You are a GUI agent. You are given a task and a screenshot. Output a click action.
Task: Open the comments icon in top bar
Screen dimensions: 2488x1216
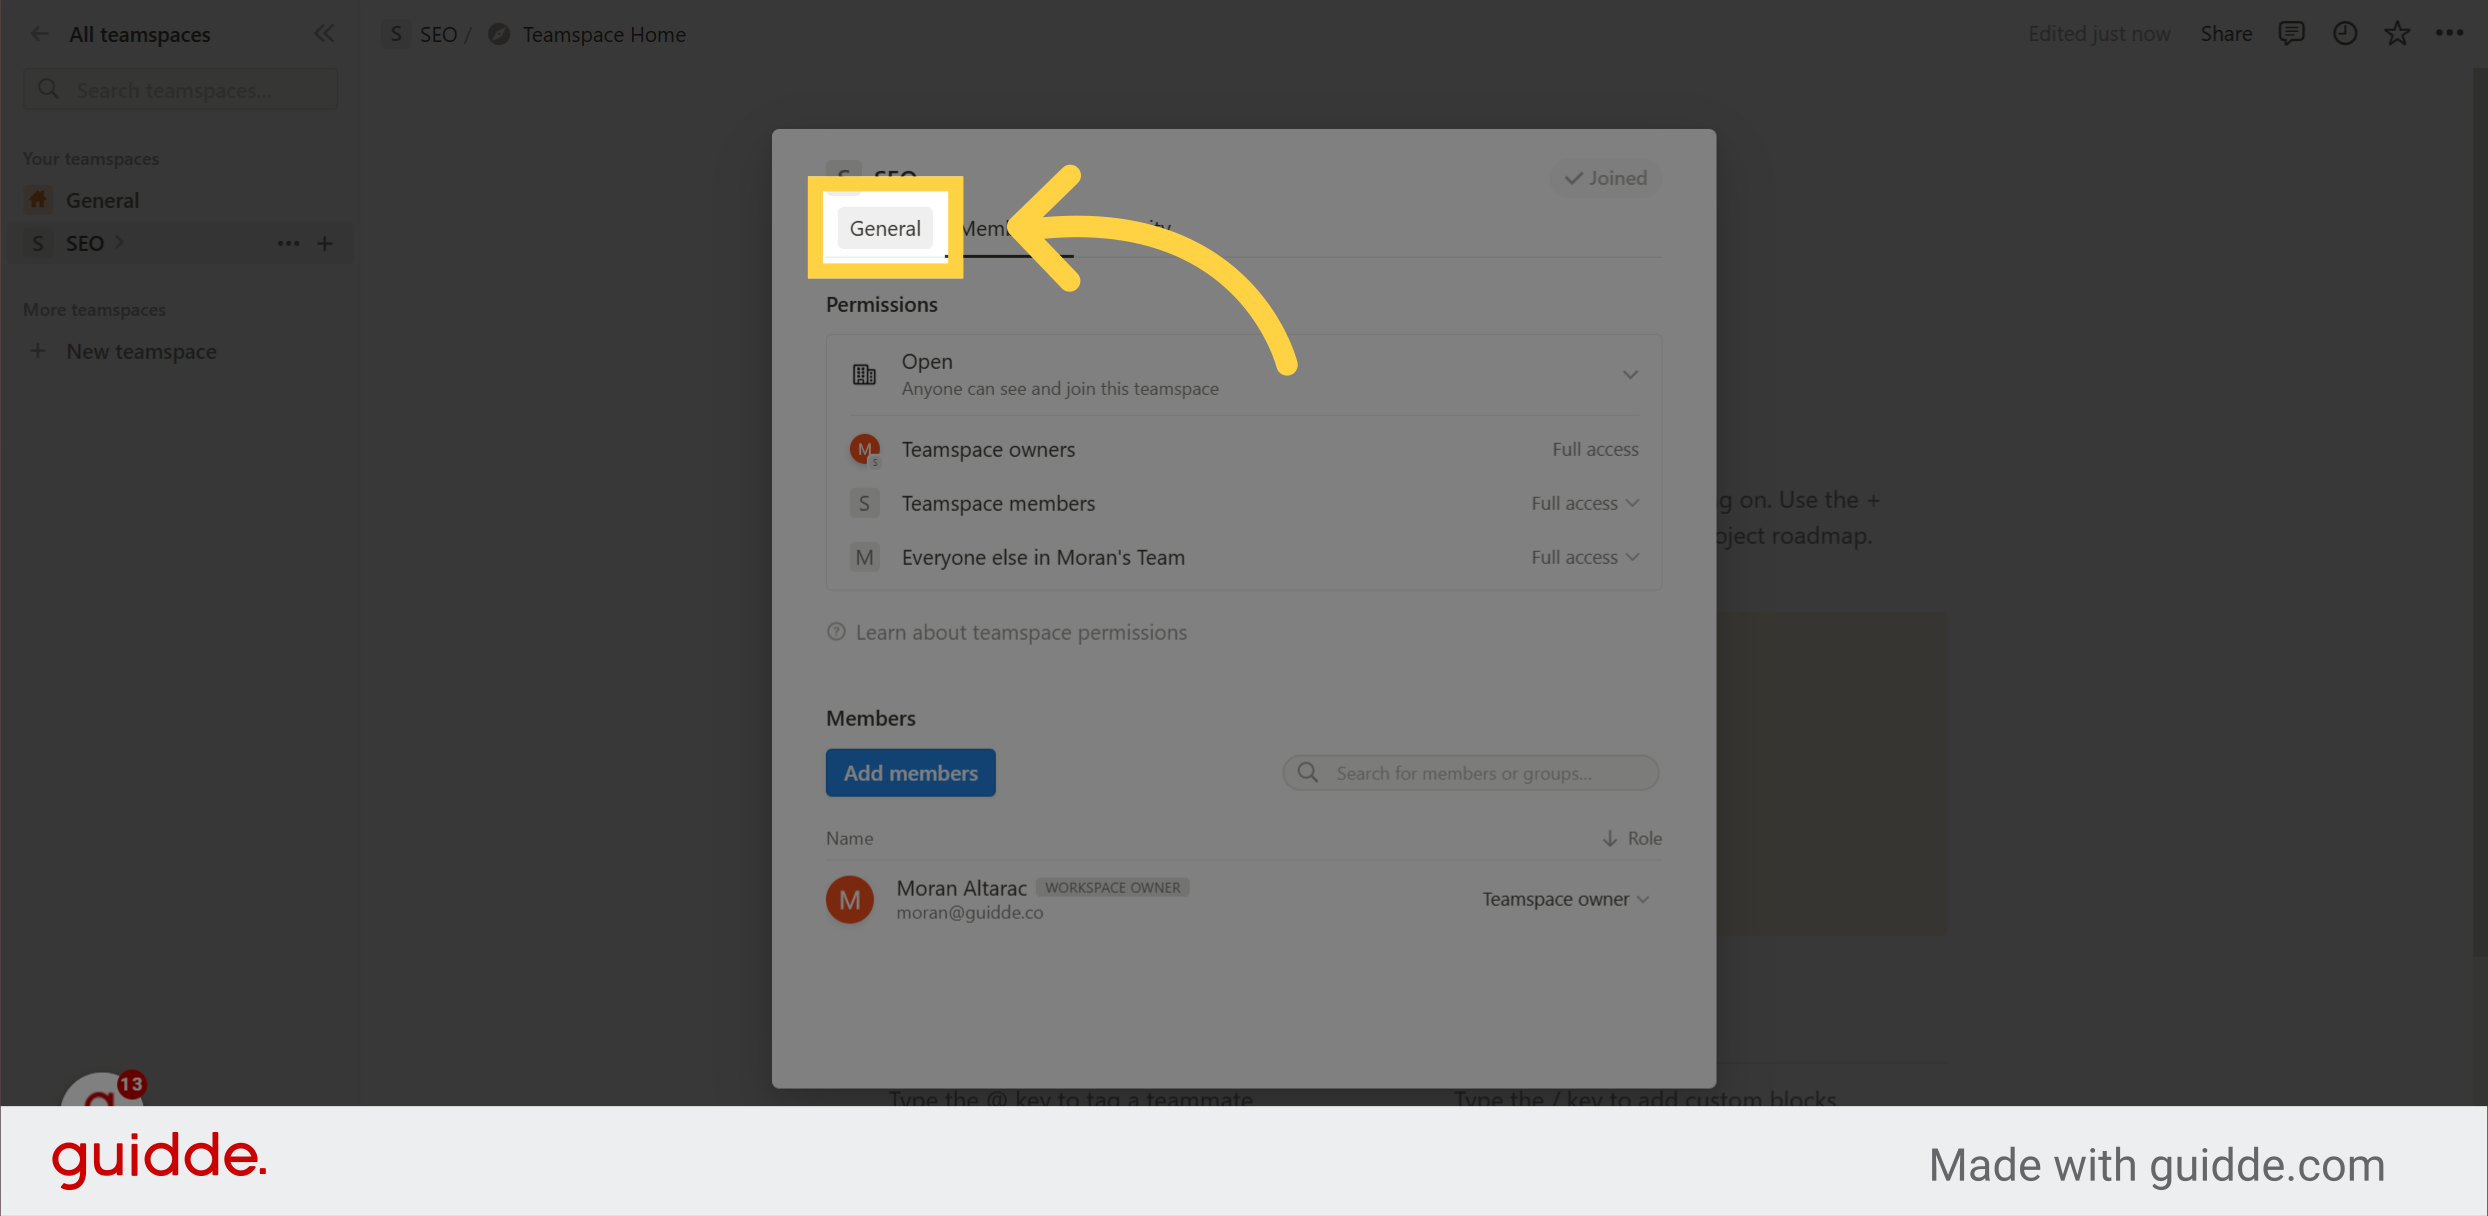[2291, 34]
